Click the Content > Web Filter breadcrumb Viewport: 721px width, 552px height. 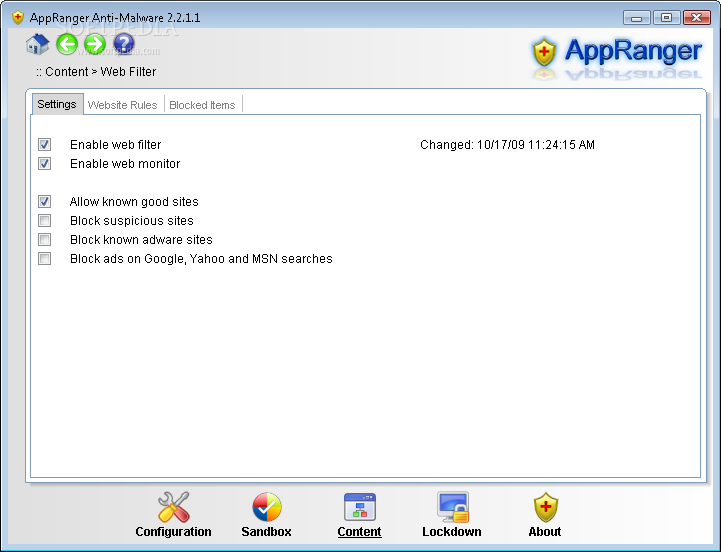96,72
